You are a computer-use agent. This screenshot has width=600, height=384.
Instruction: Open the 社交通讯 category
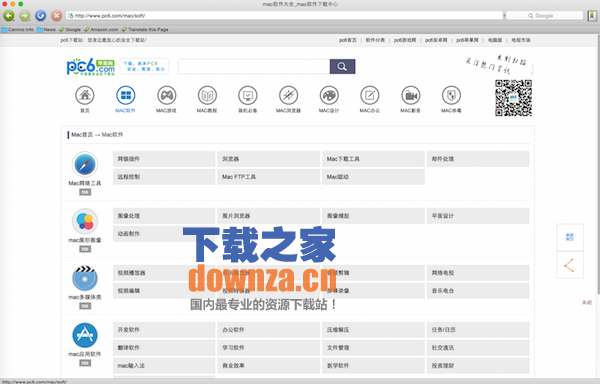(x=478, y=348)
